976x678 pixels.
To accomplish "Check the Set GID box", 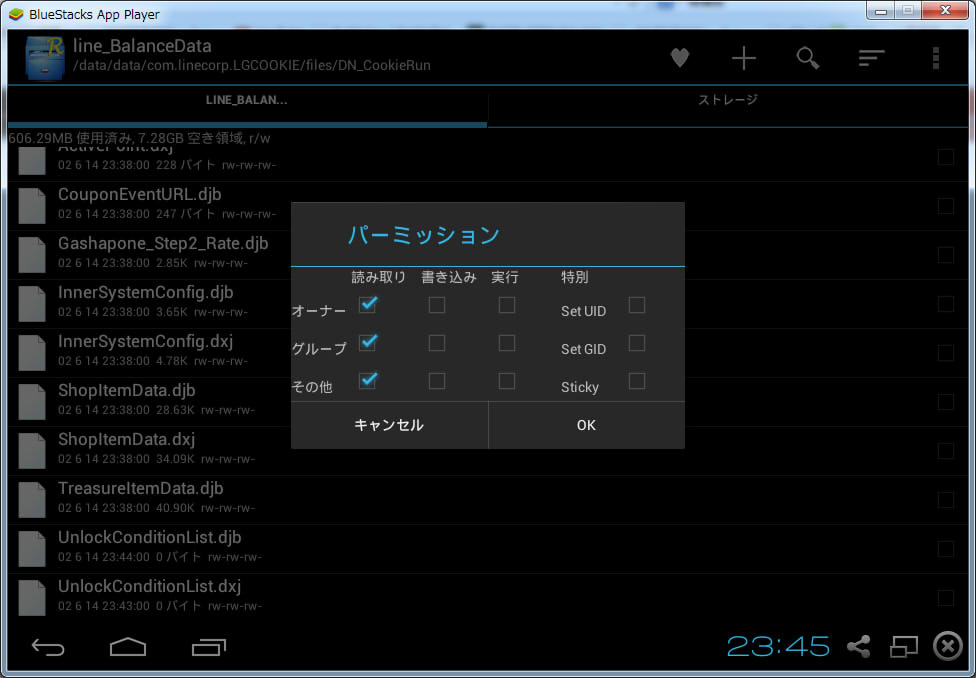I will point(637,343).
